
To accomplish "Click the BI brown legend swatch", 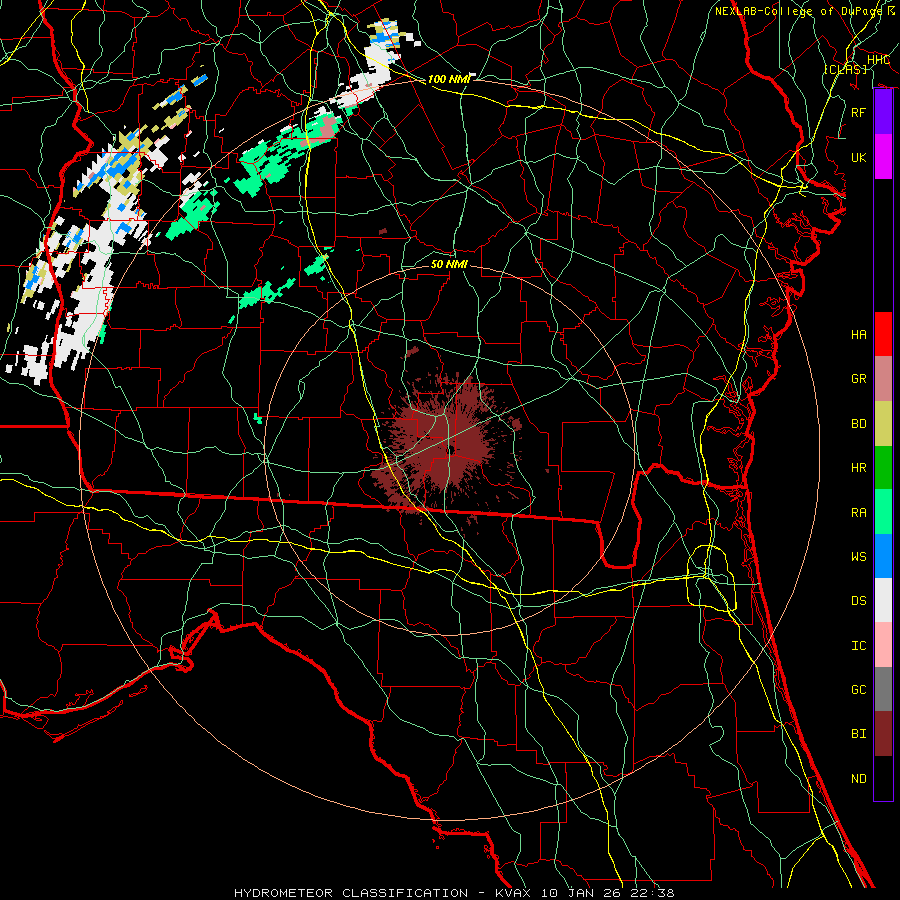I will [883, 734].
